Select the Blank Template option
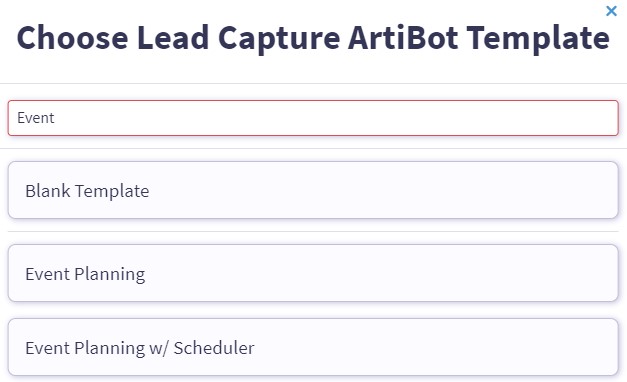This screenshot has height=382, width=627. pyautogui.click(x=313, y=190)
